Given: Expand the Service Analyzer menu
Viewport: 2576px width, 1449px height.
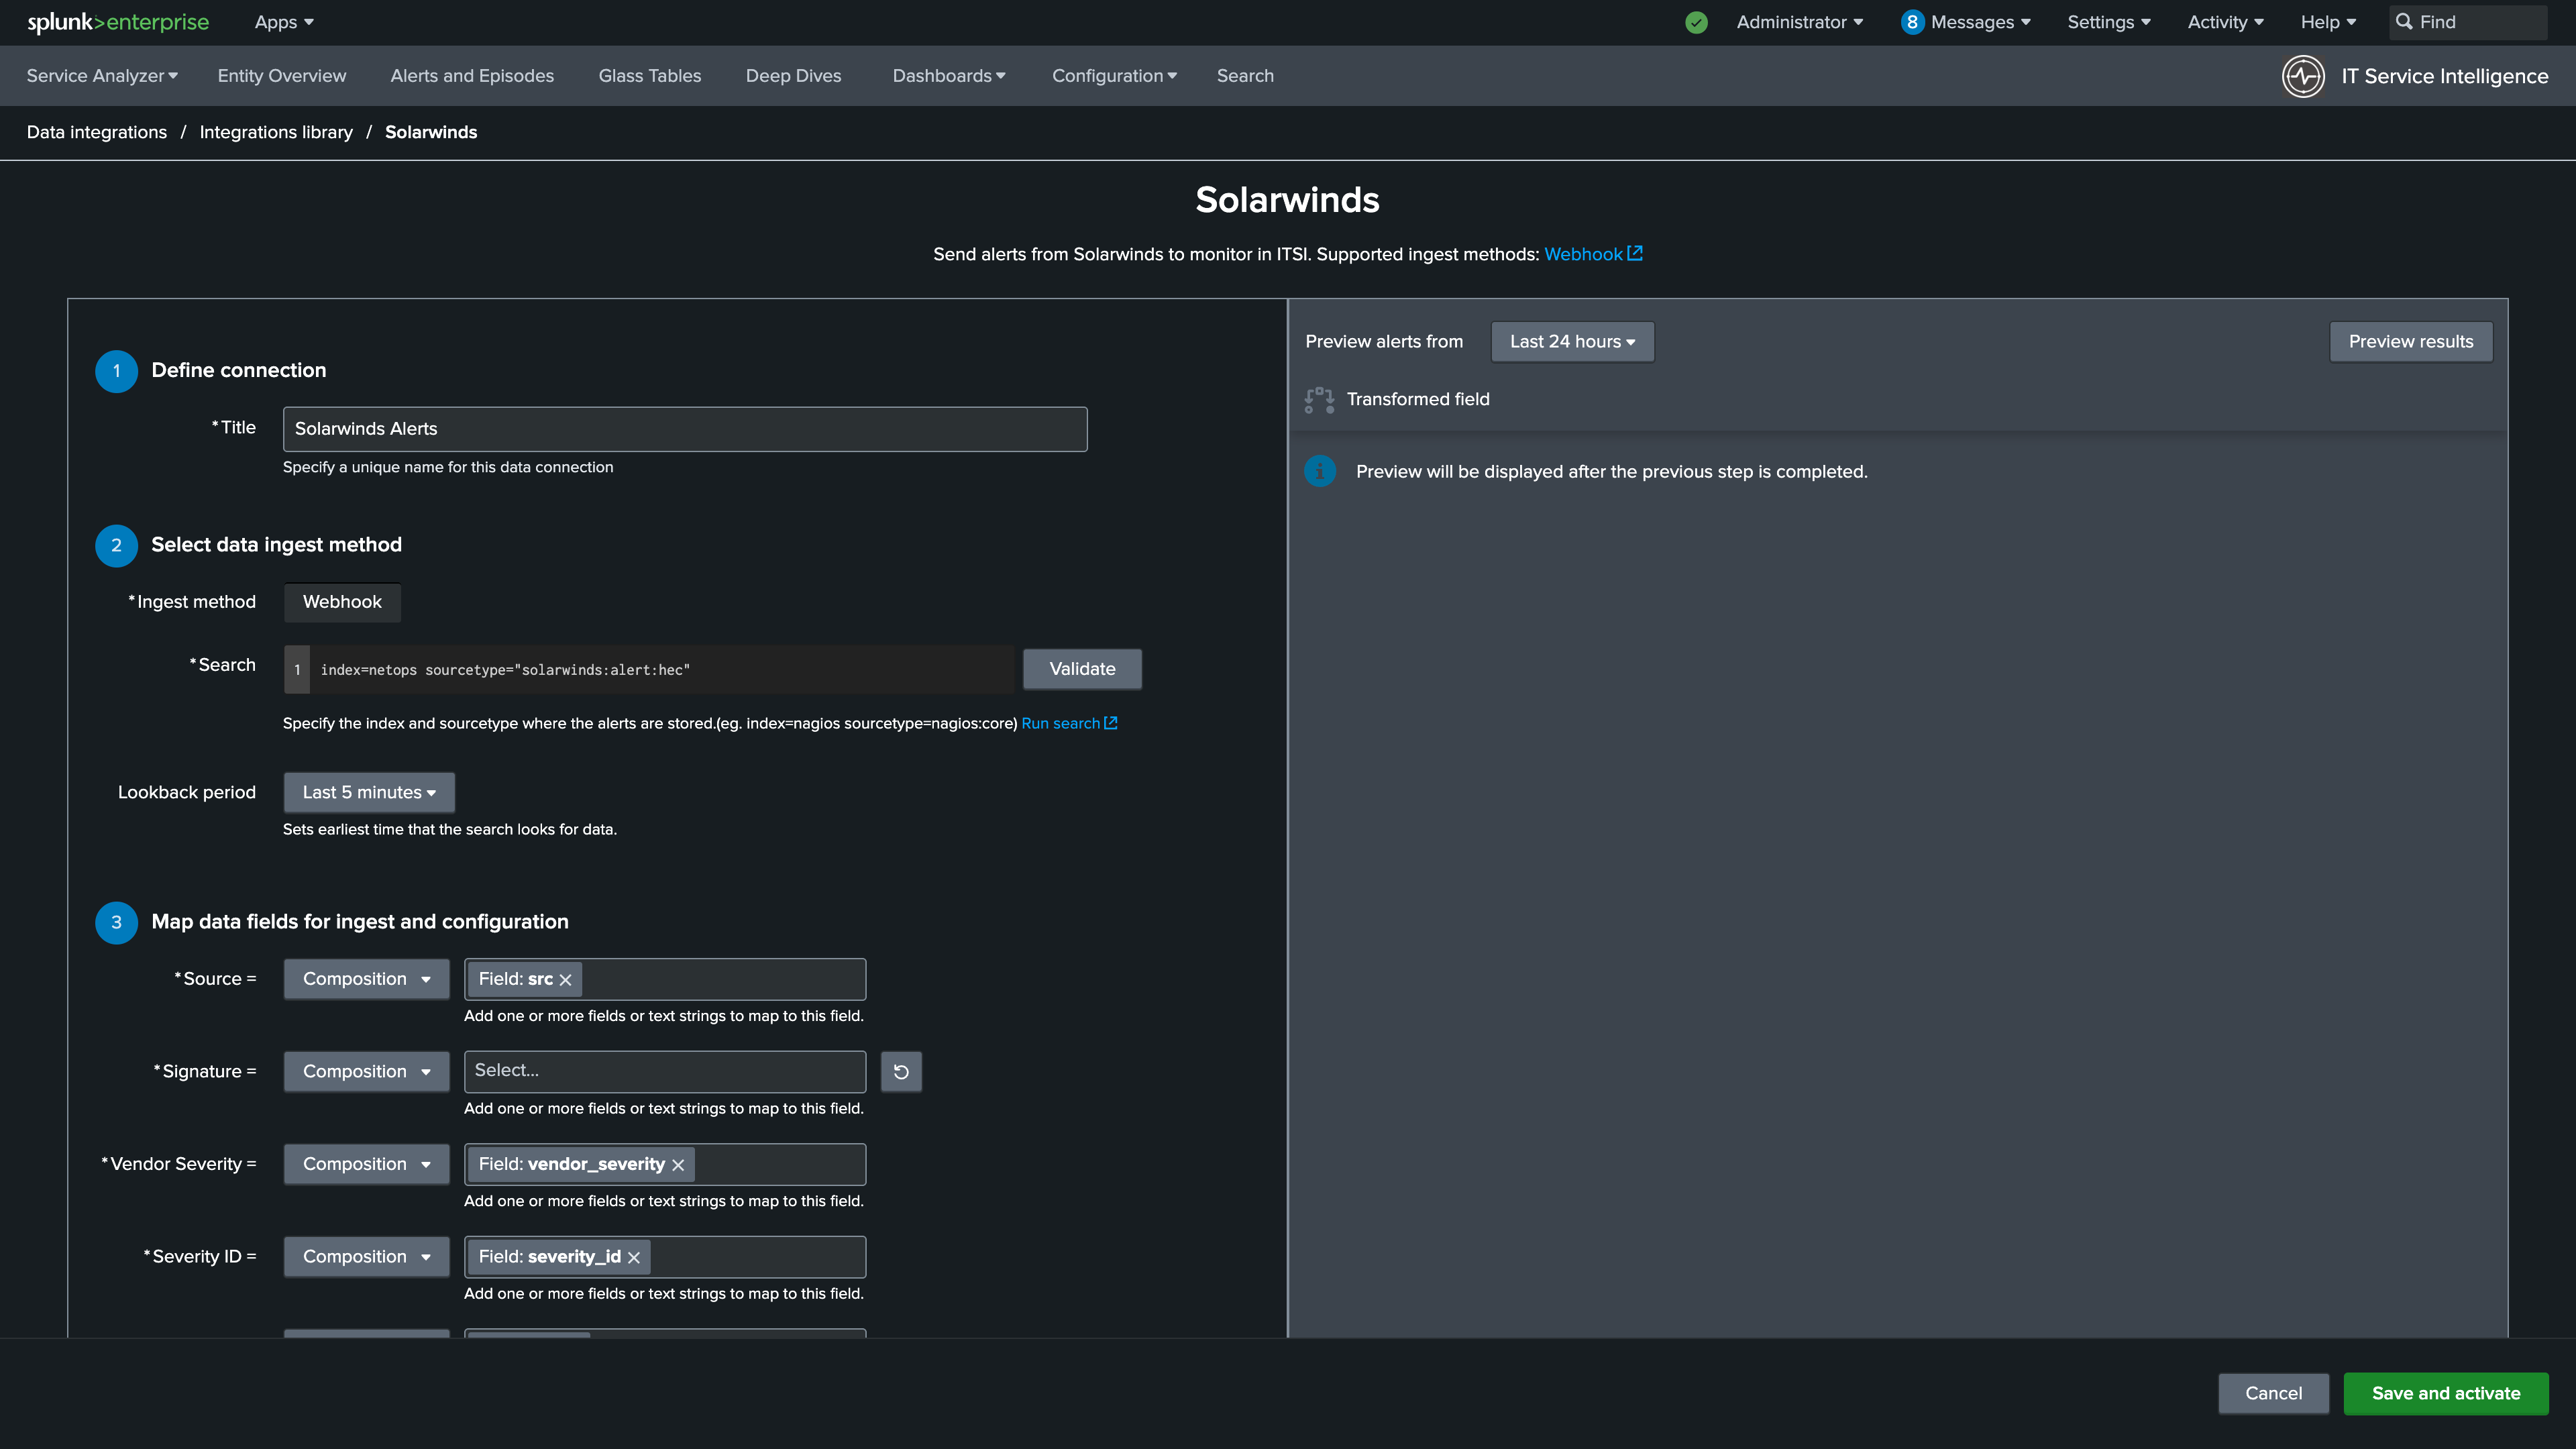Looking at the screenshot, I should point(102,76).
